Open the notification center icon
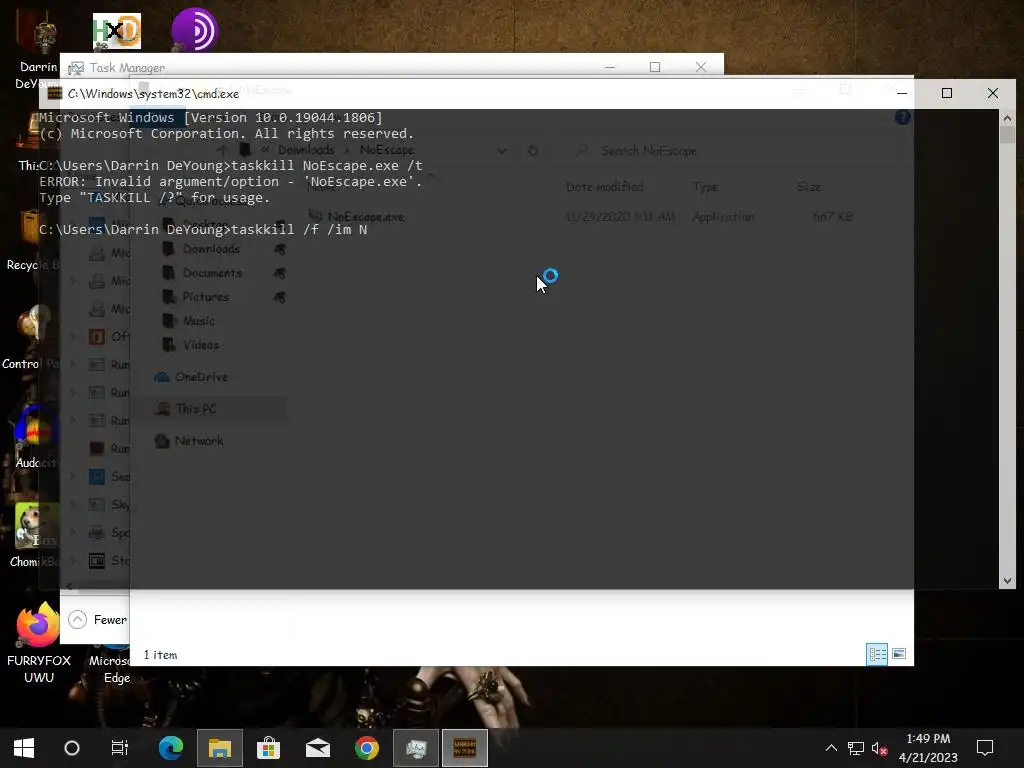 (x=985, y=748)
